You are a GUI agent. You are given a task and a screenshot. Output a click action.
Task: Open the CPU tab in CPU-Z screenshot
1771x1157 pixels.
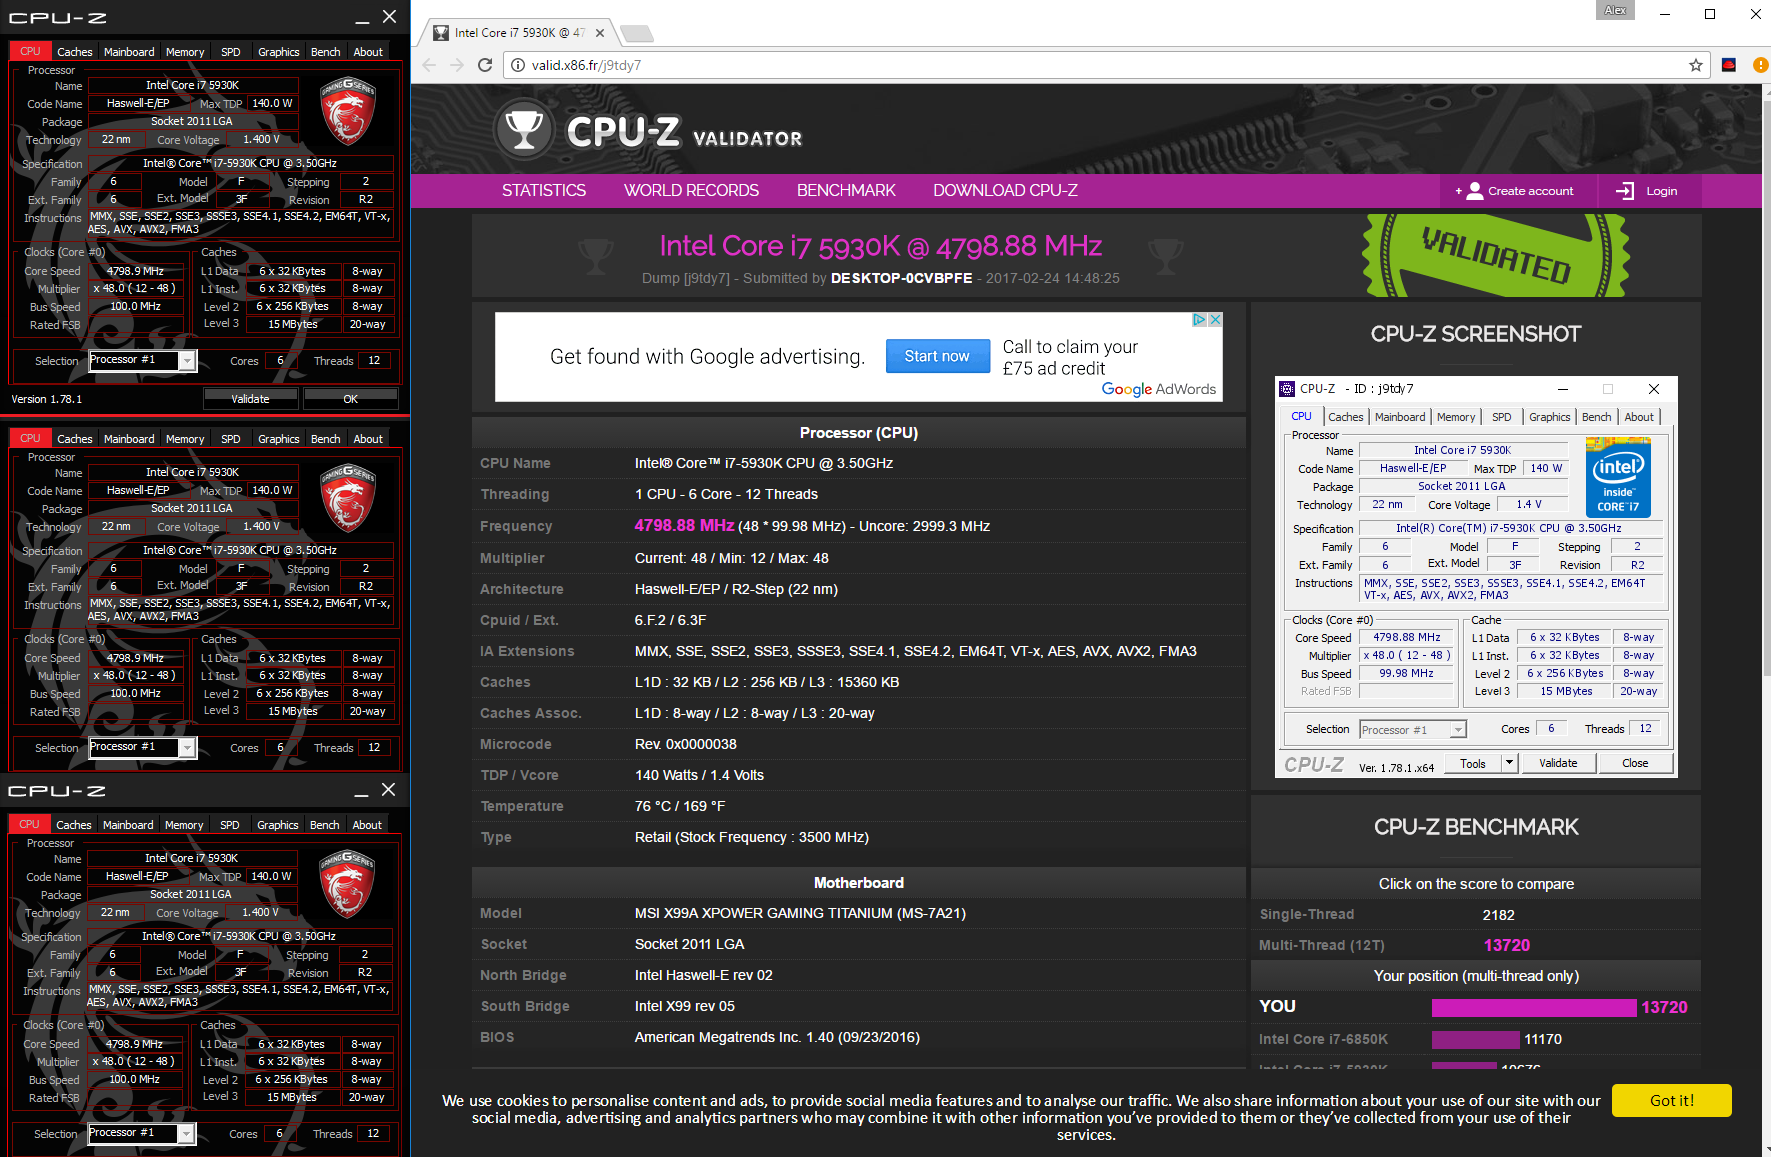(1301, 417)
